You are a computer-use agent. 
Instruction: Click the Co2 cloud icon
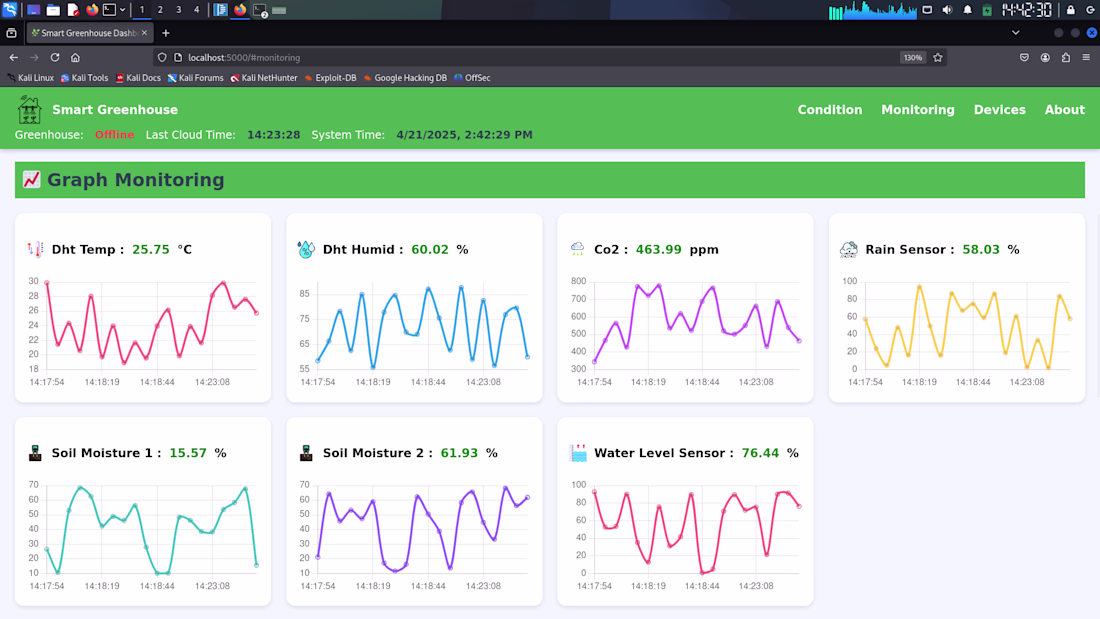tap(577, 248)
